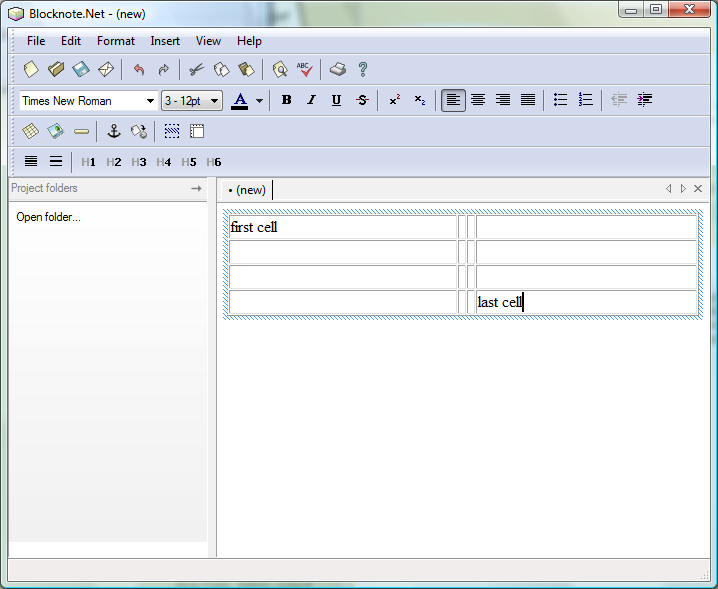Right align the text

(x=503, y=100)
